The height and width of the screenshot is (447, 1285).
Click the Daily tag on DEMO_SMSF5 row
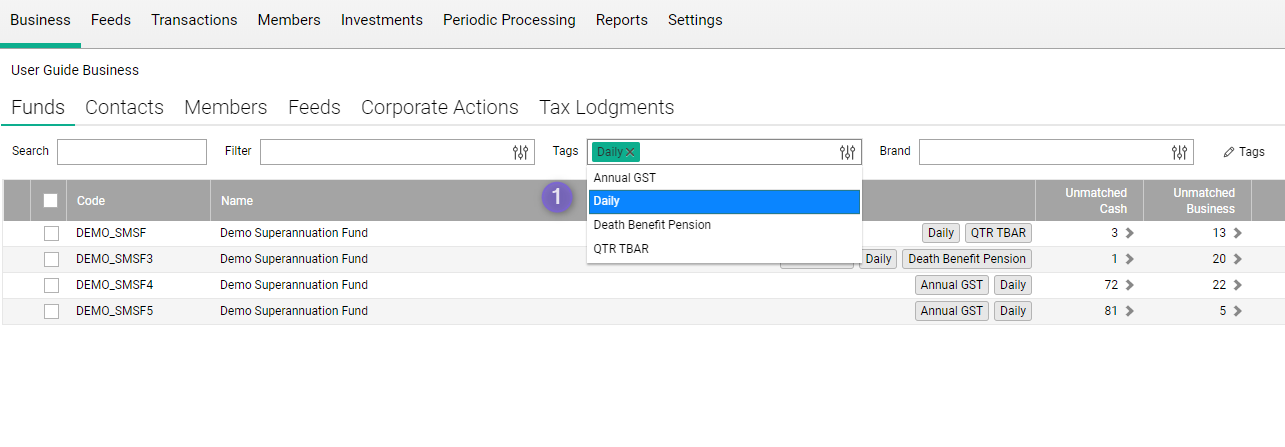click(x=1013, y=311)
